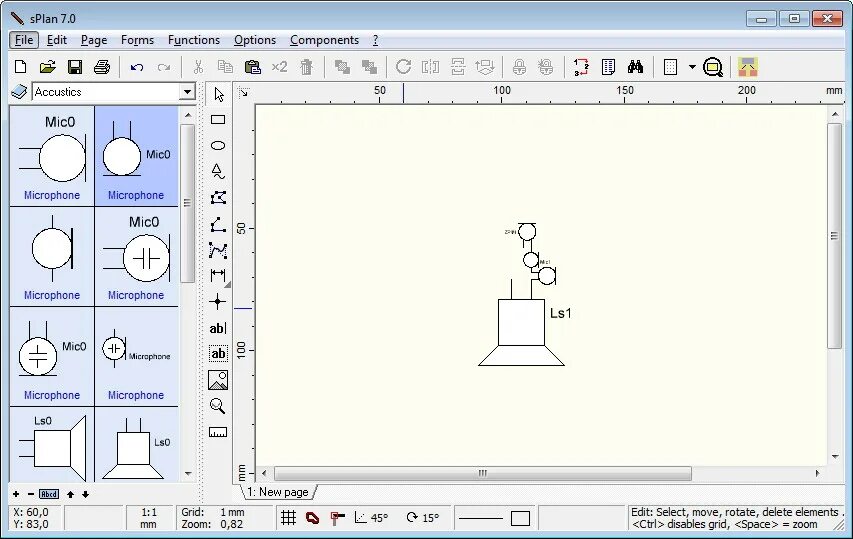853x539 pixels.
Task: Open the Forms menu
Action: [x=137, y=40]
